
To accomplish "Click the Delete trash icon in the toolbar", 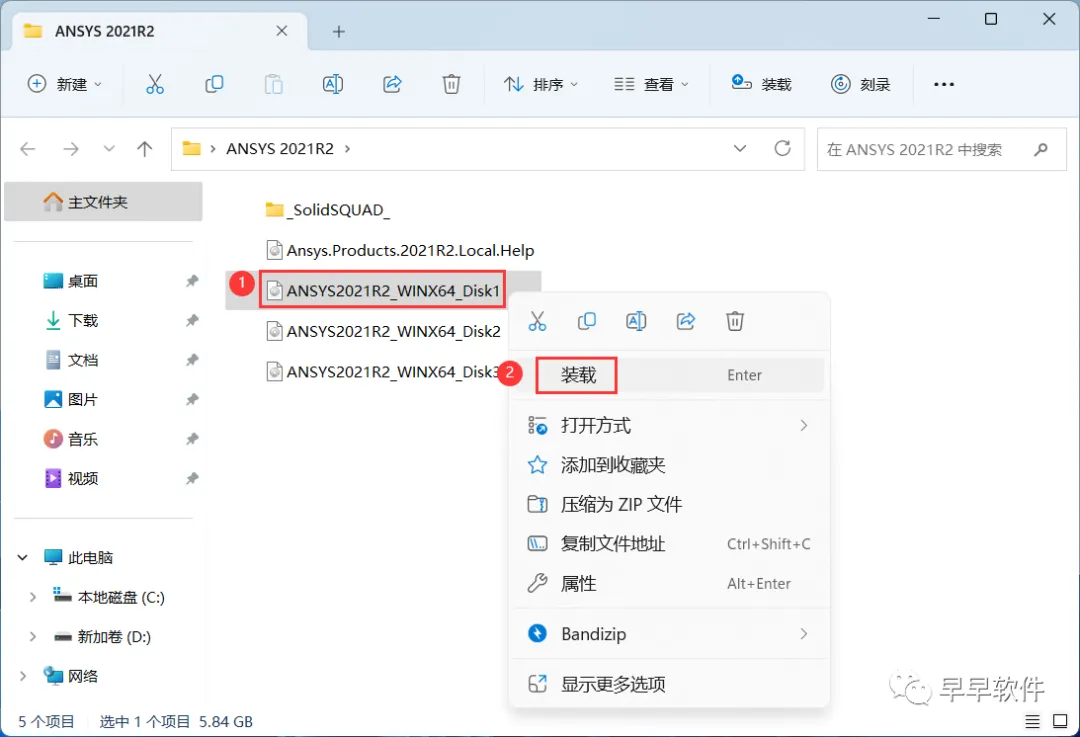I will click(x=451, y=84).
